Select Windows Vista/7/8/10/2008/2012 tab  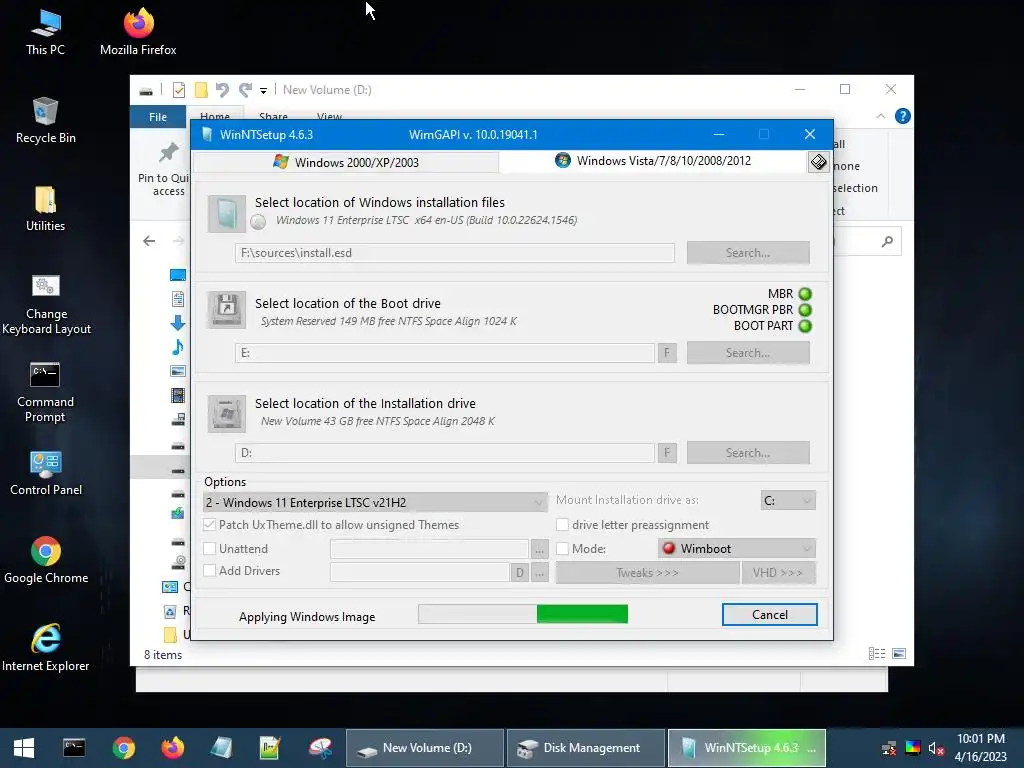653,161
